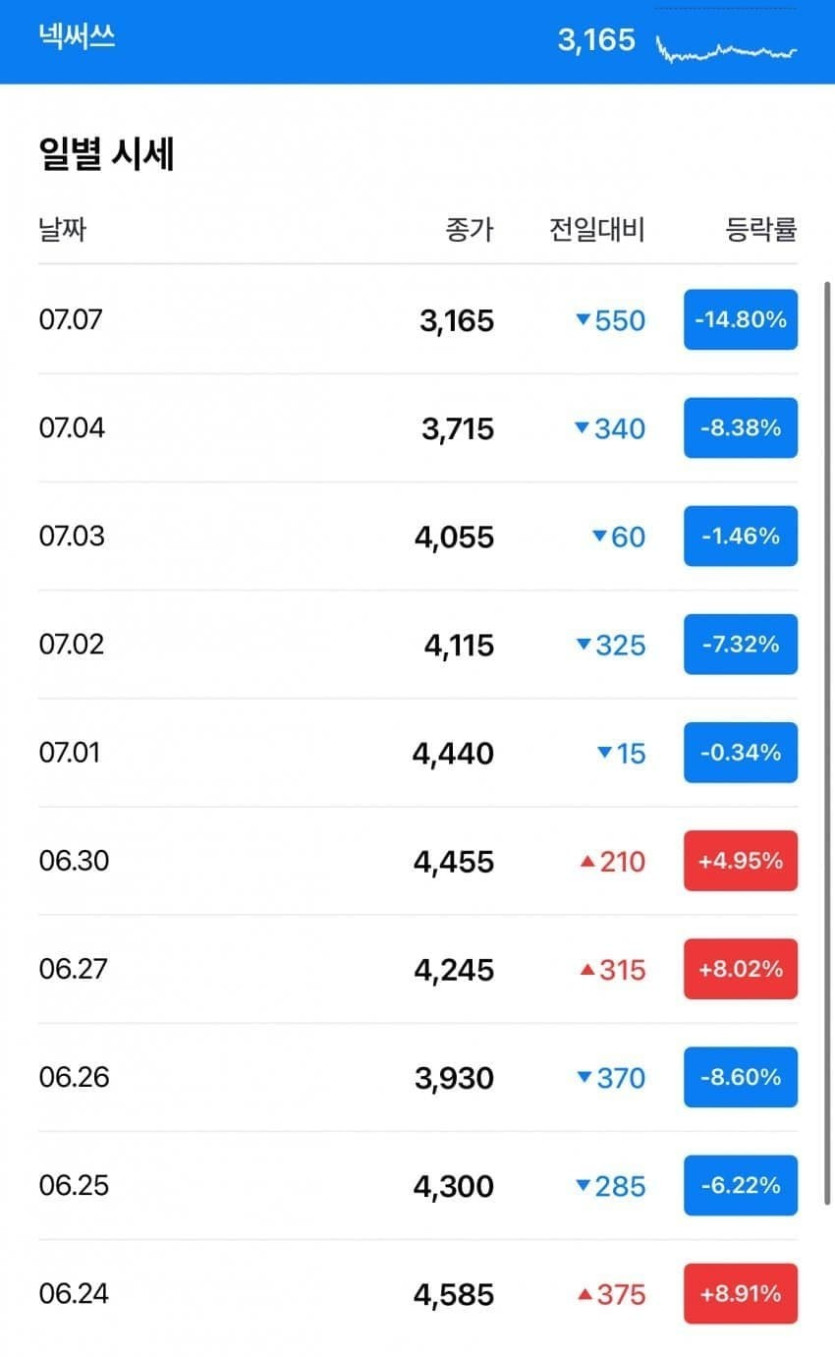The height and width of the screenshot is (1357, 835).
Task: Select the +4.95% red badge for 06.30
Action: pyautogui.click(x=740, y=860)
